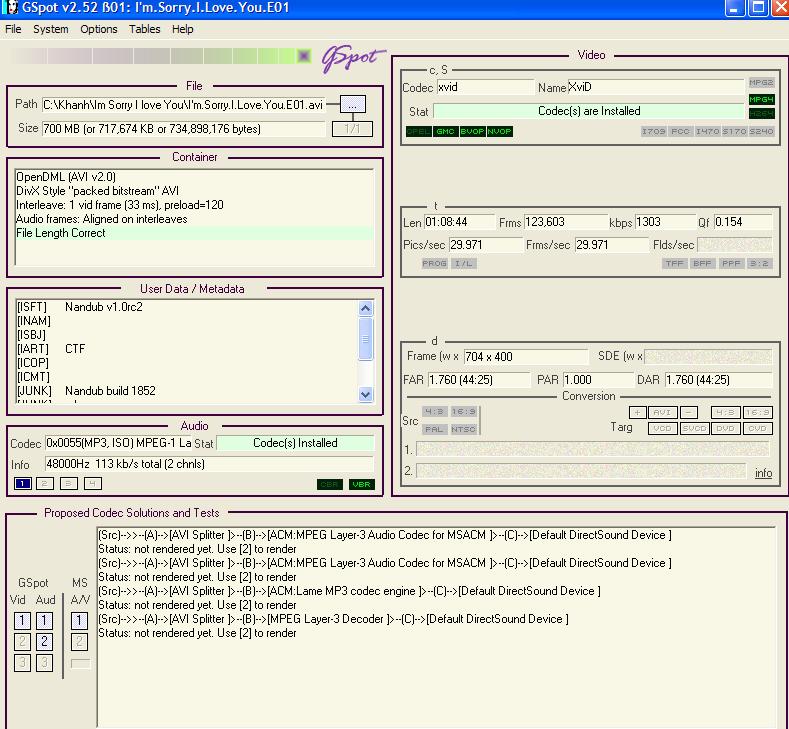
Task: Click the PAL source indicator
Action: coord(434,429)
